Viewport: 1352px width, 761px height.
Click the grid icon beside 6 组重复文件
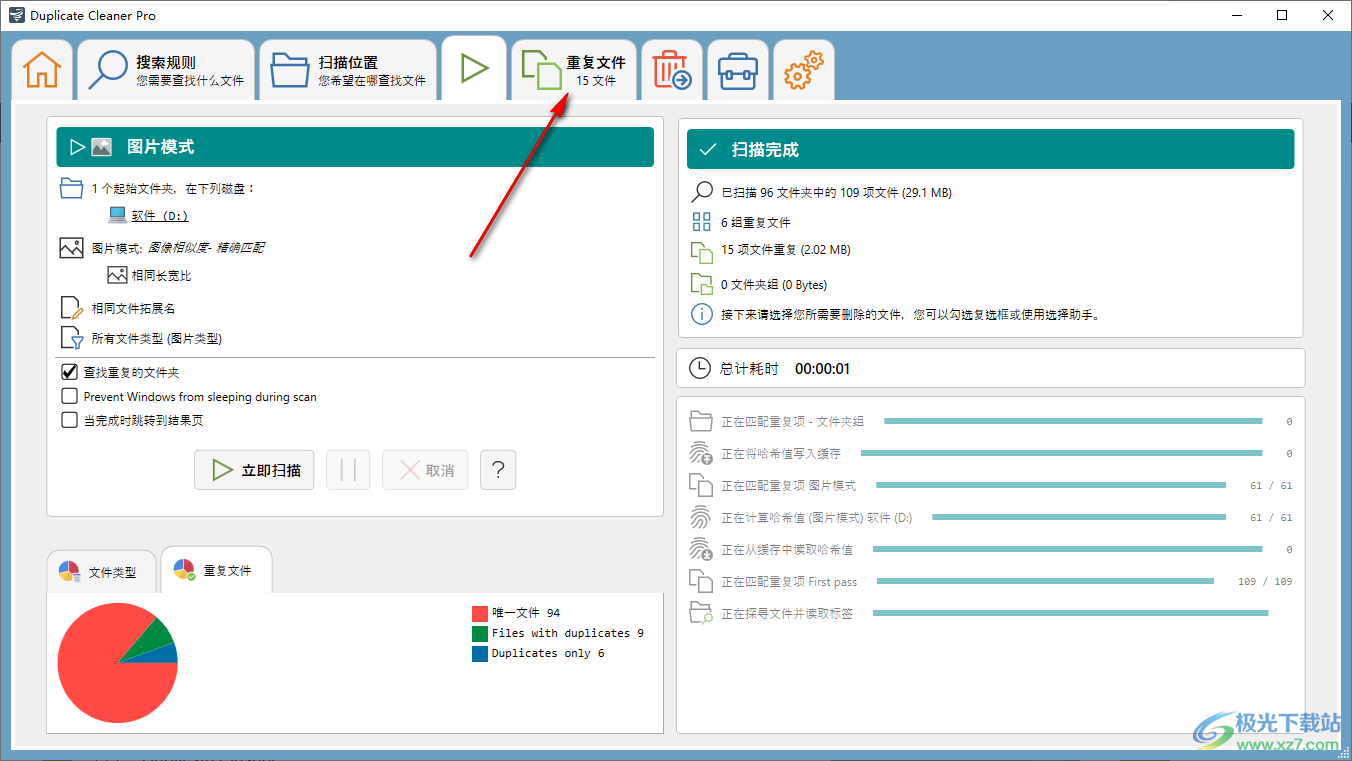[x=703, y=222]
